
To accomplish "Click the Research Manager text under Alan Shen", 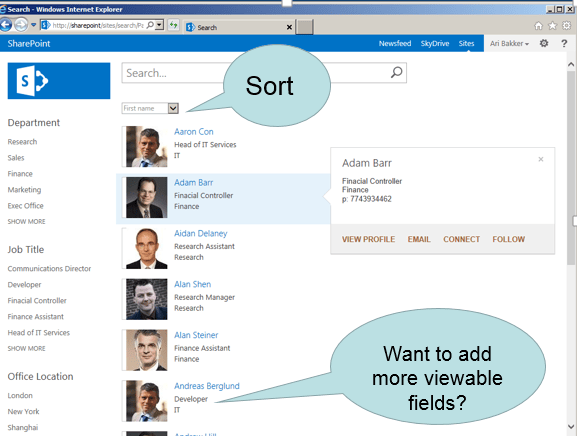I will [204, 297].
